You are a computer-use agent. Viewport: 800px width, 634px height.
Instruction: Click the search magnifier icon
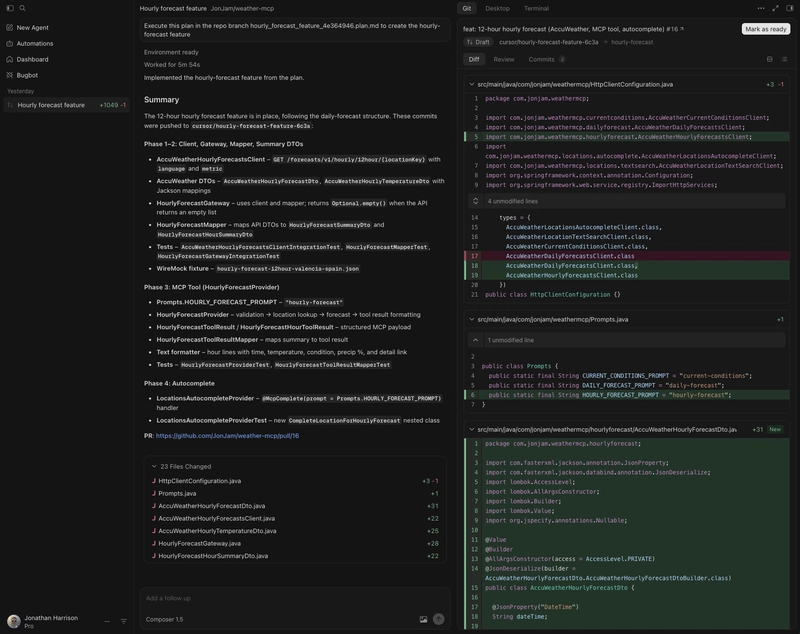(22, 8)
